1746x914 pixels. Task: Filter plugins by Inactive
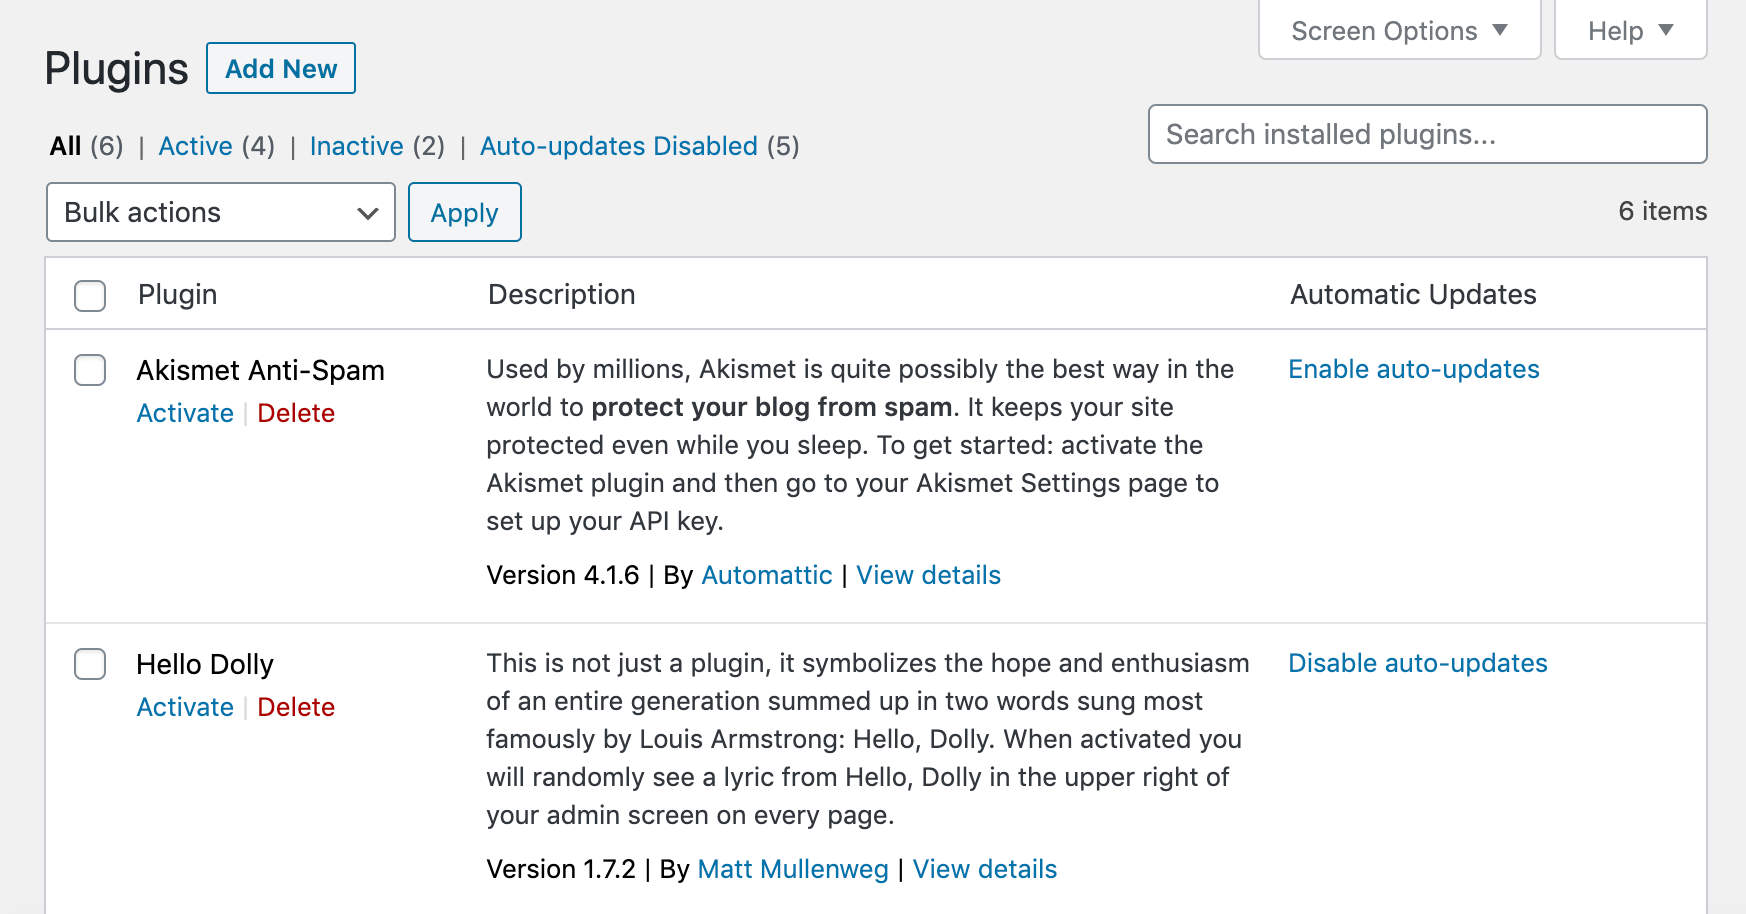[x=357, y=146]
